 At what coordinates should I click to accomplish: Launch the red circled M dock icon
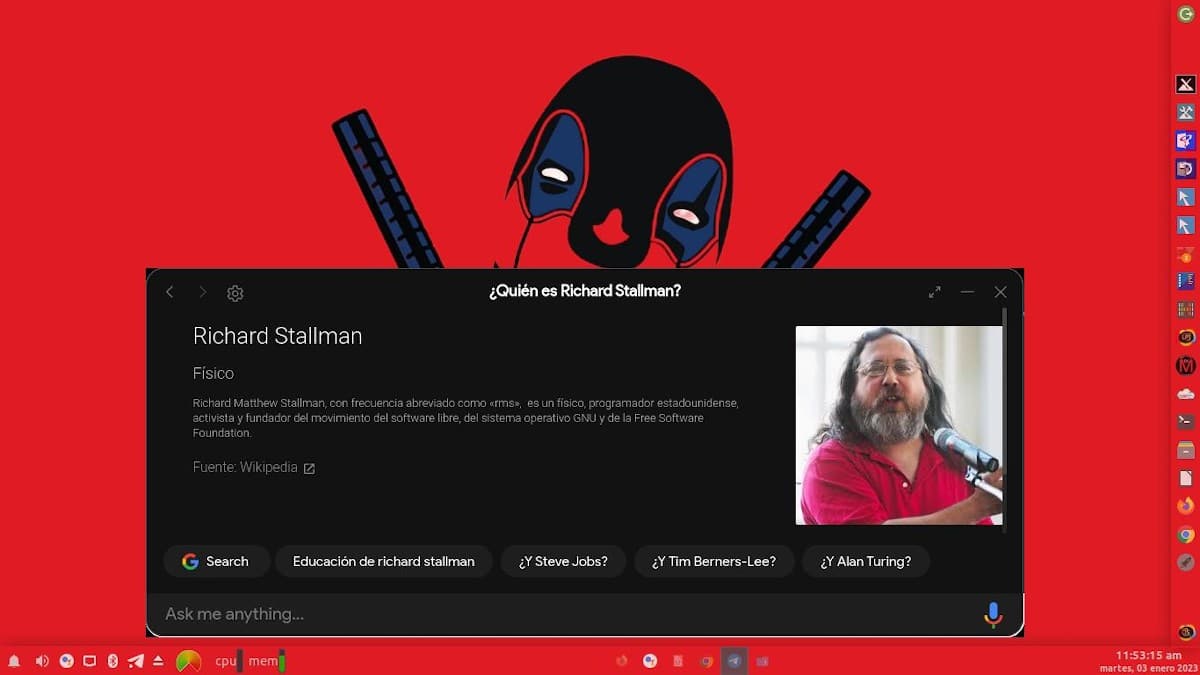(1186, 366)
